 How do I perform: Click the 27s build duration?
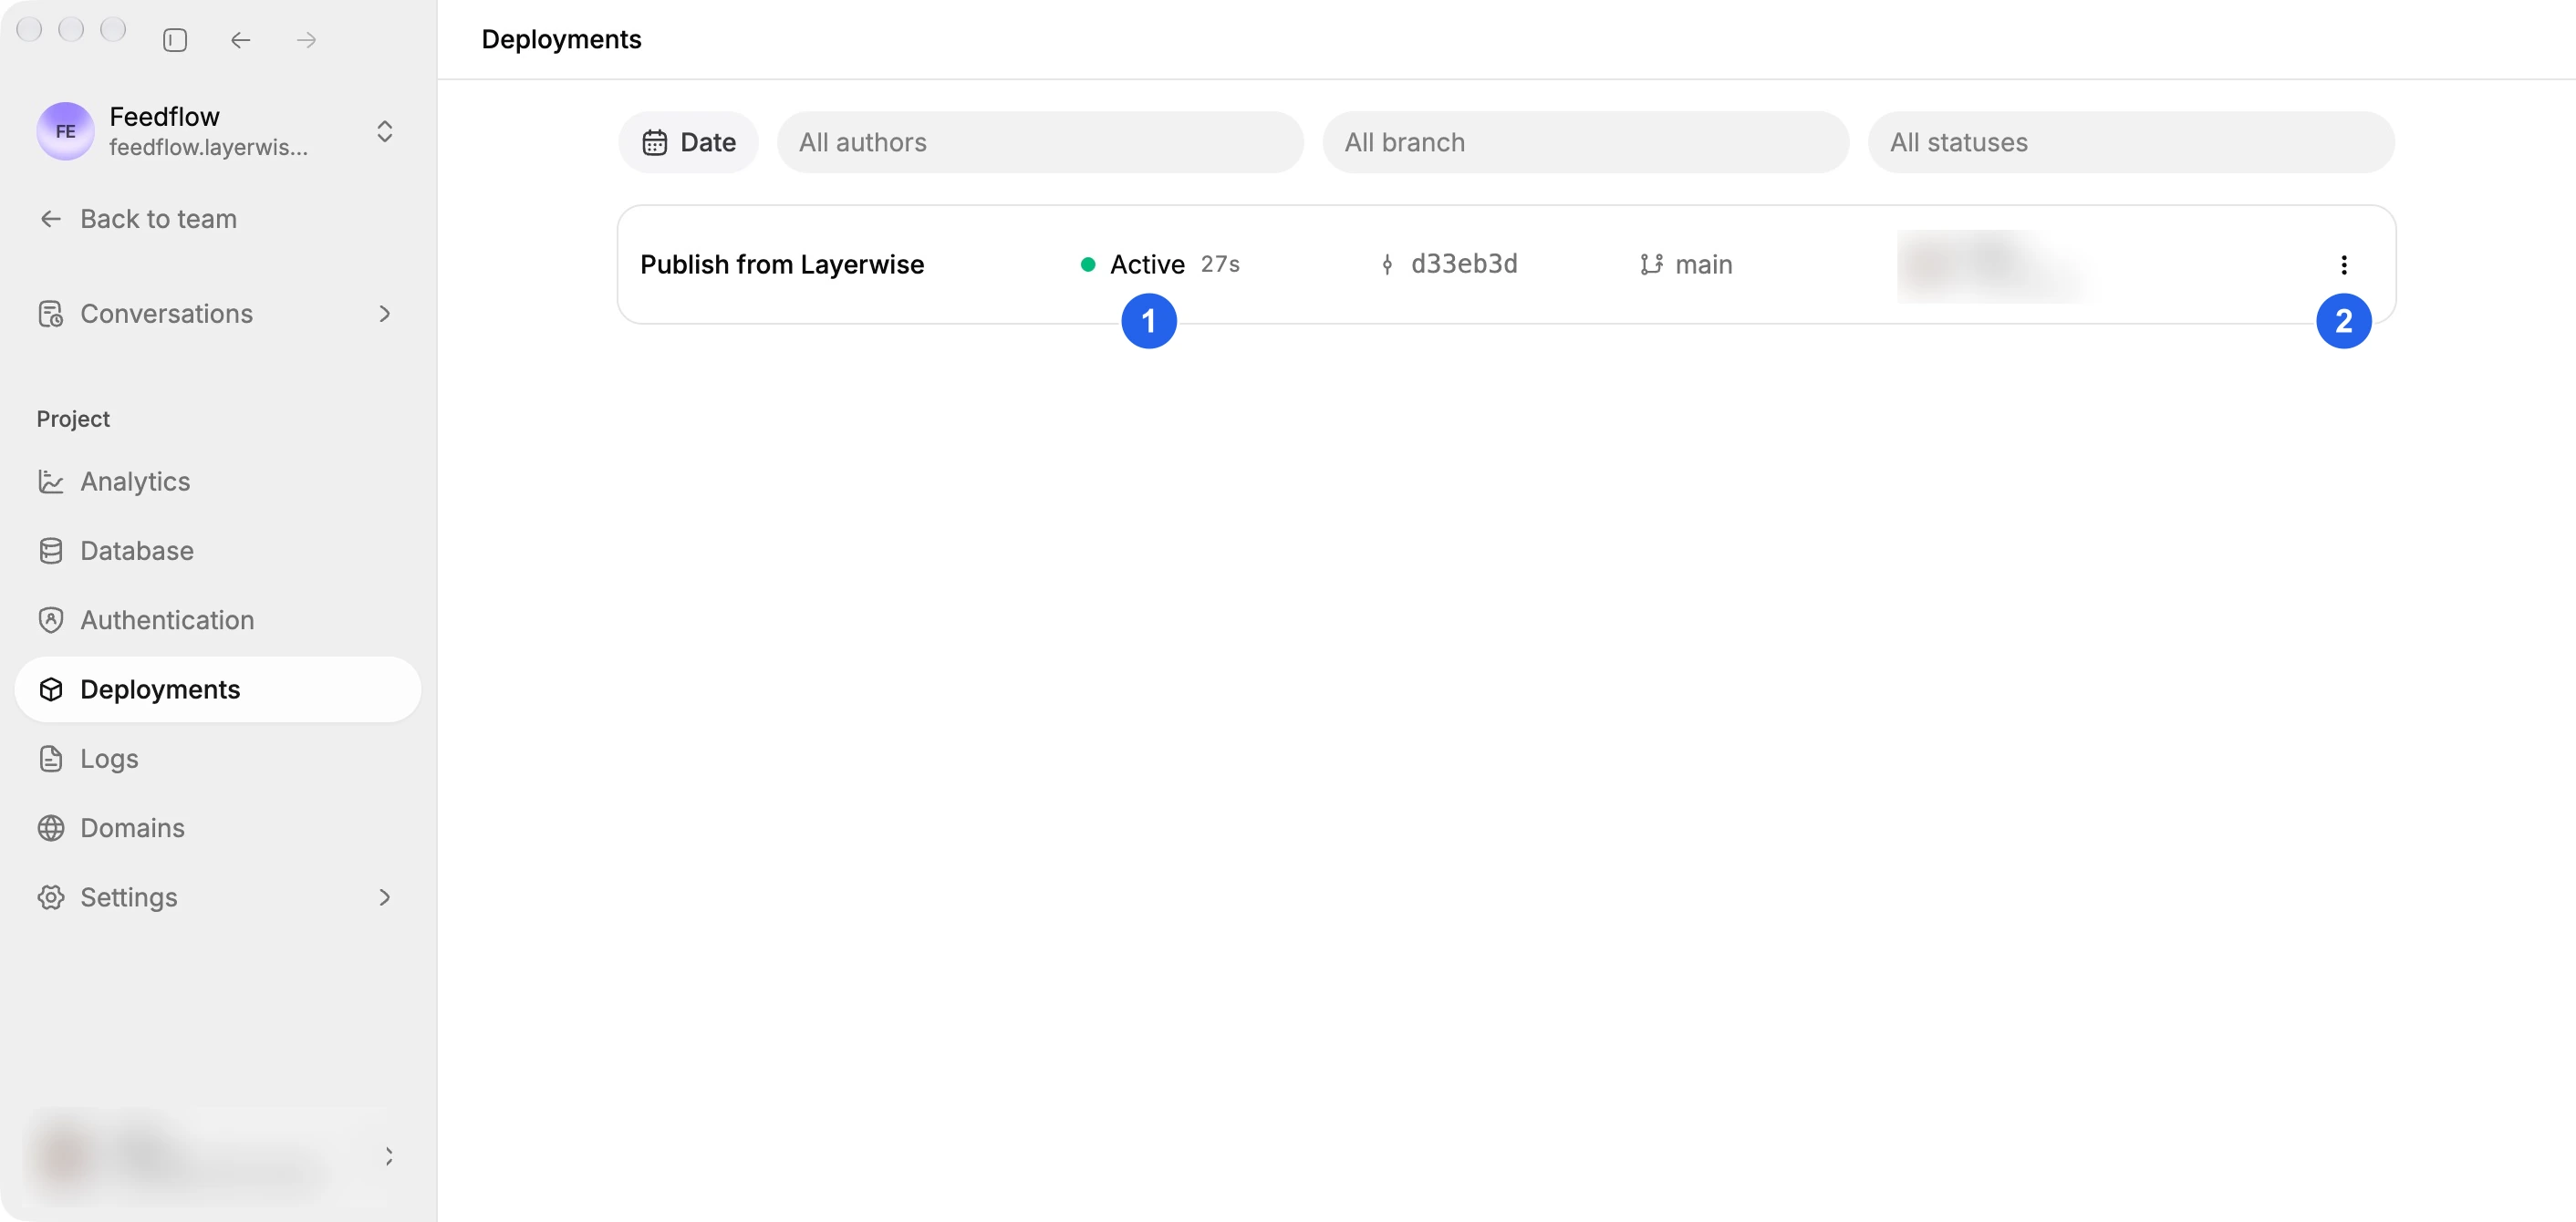coord(1220,264)
